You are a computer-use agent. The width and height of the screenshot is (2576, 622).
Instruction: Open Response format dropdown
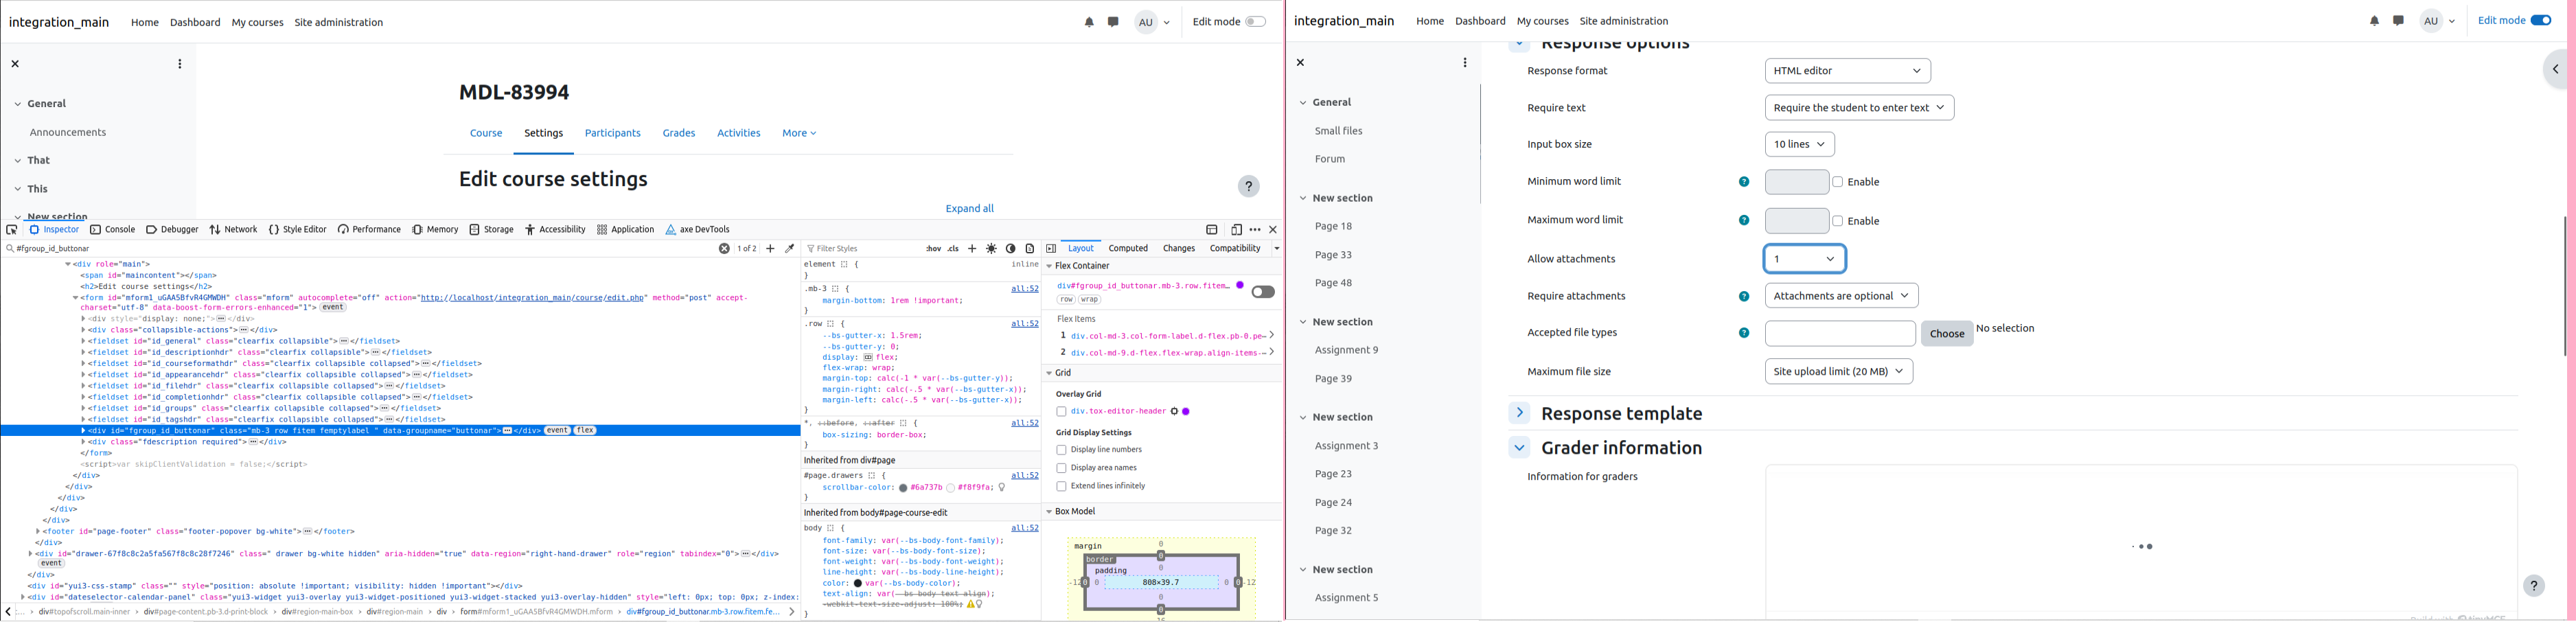[1847, 71]
